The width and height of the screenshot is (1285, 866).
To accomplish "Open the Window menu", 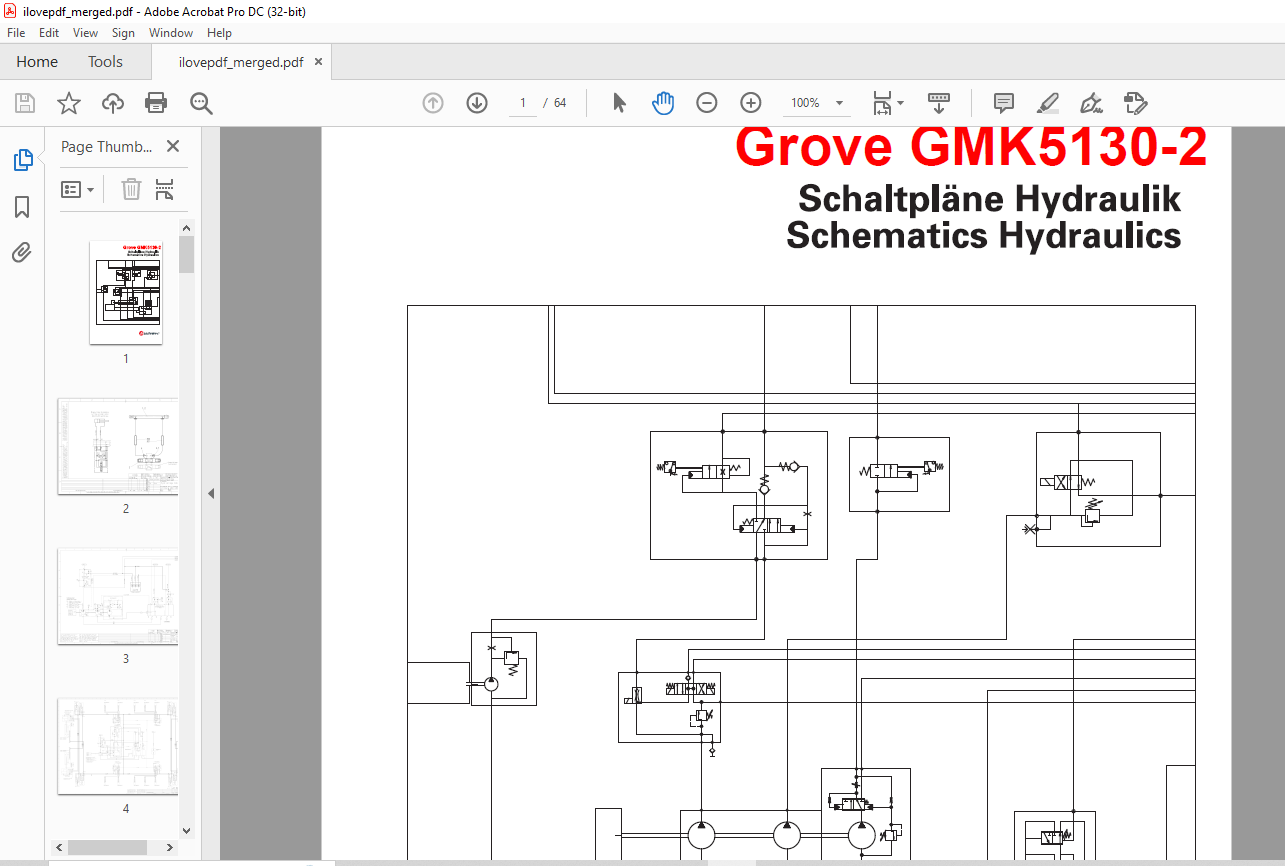I will tap(171, 33).
